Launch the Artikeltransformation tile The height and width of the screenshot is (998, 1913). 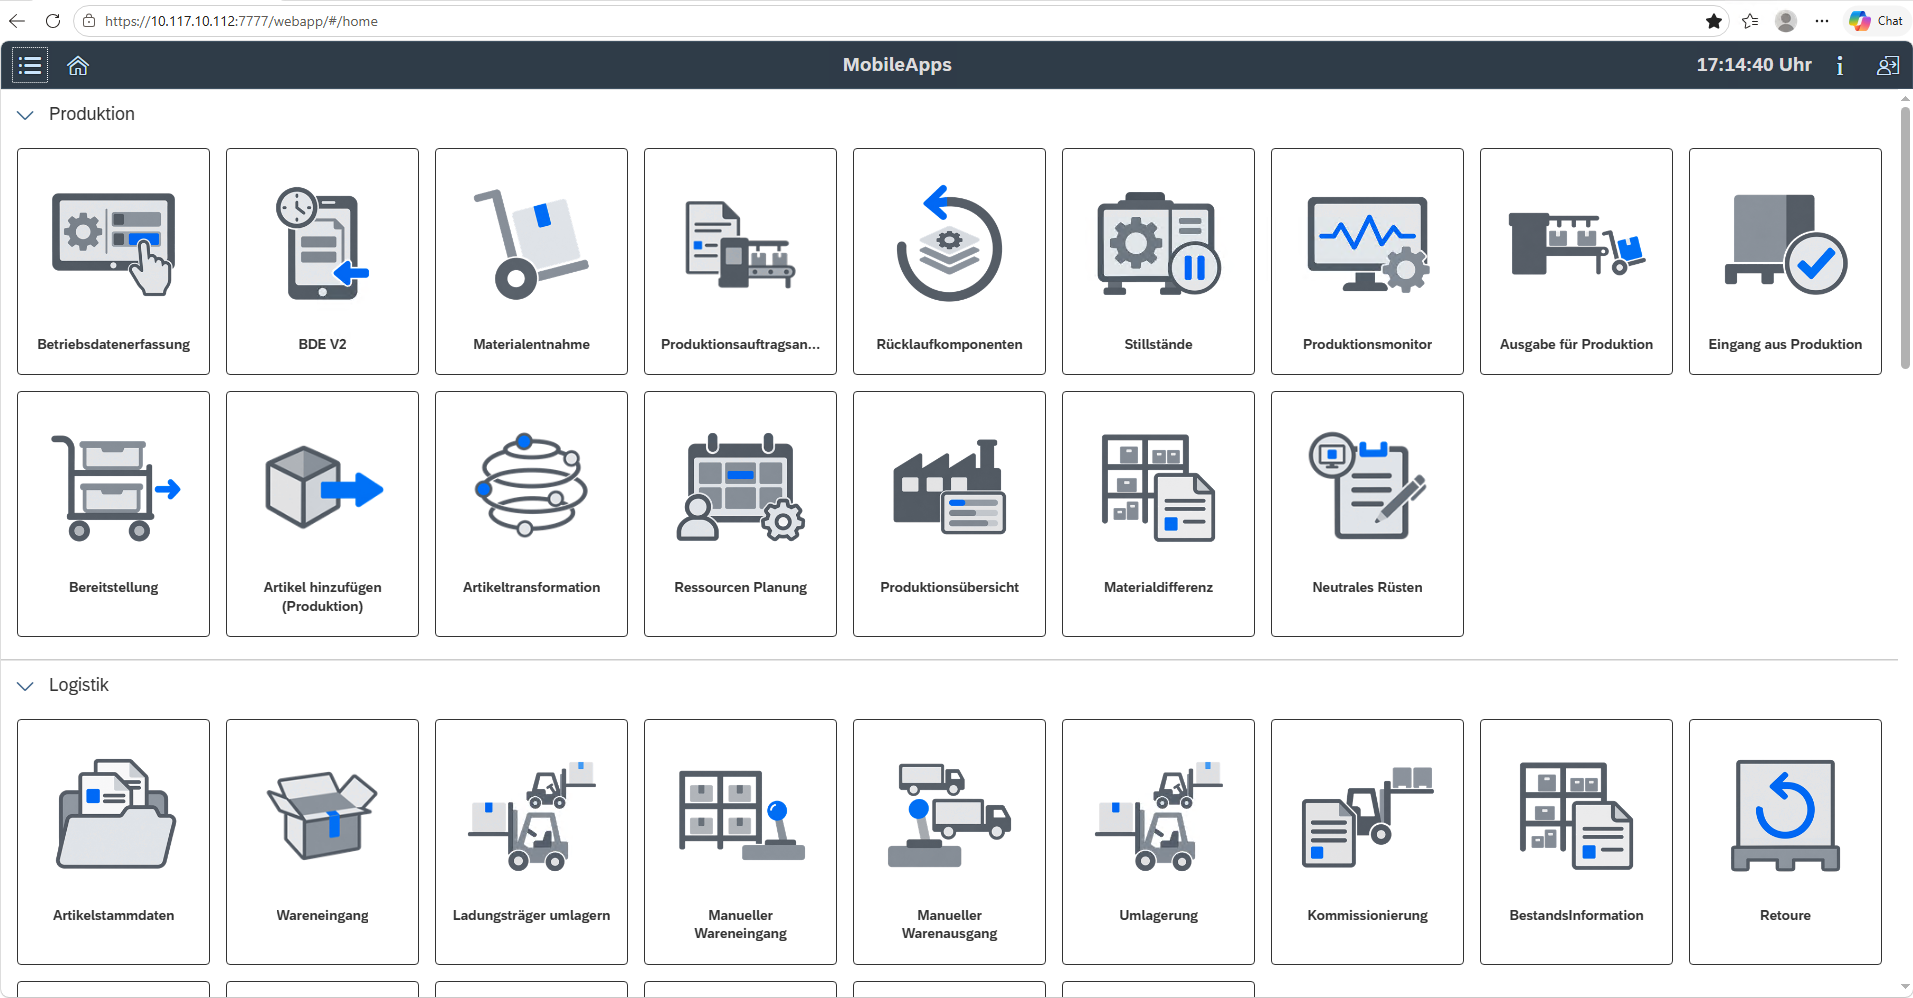pyautogui.click(x=531, y=514)
